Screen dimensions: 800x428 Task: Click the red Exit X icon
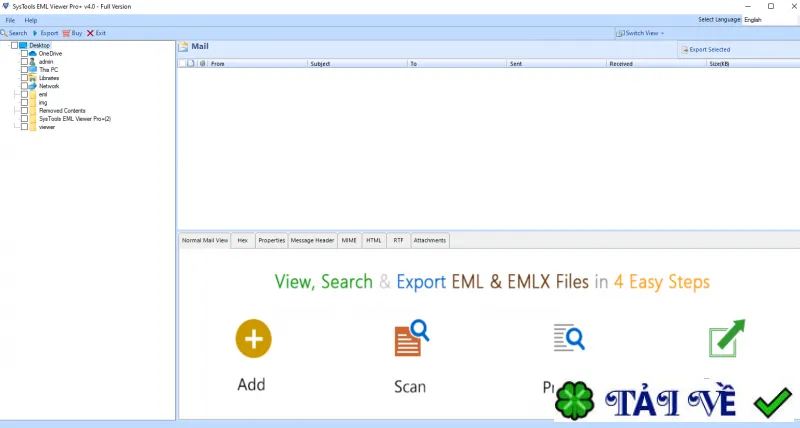(x=90, y=33)
